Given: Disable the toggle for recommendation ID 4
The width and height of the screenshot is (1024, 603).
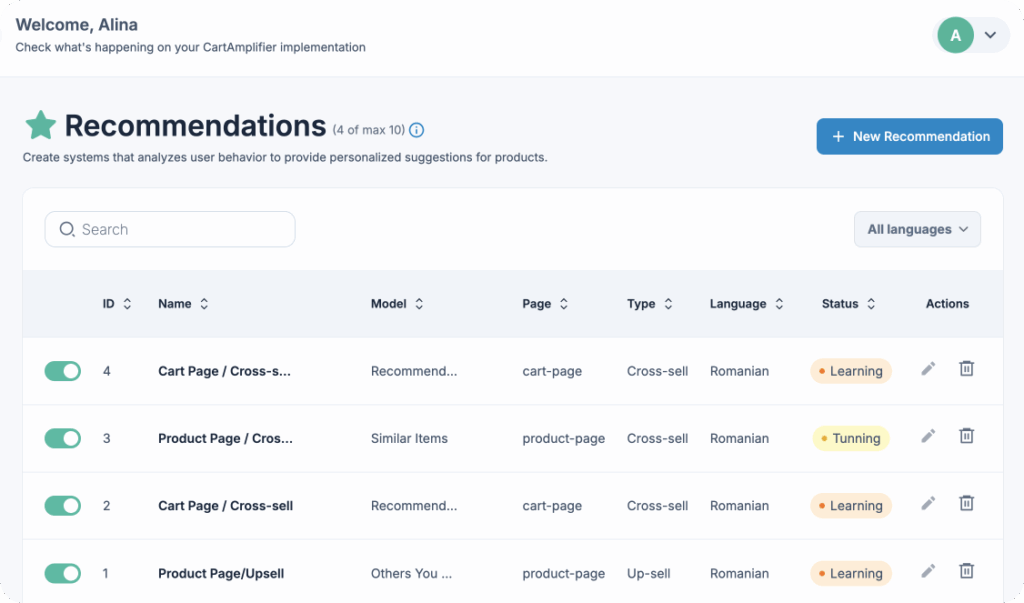Looking at the screenshot, I should [62, 371].
